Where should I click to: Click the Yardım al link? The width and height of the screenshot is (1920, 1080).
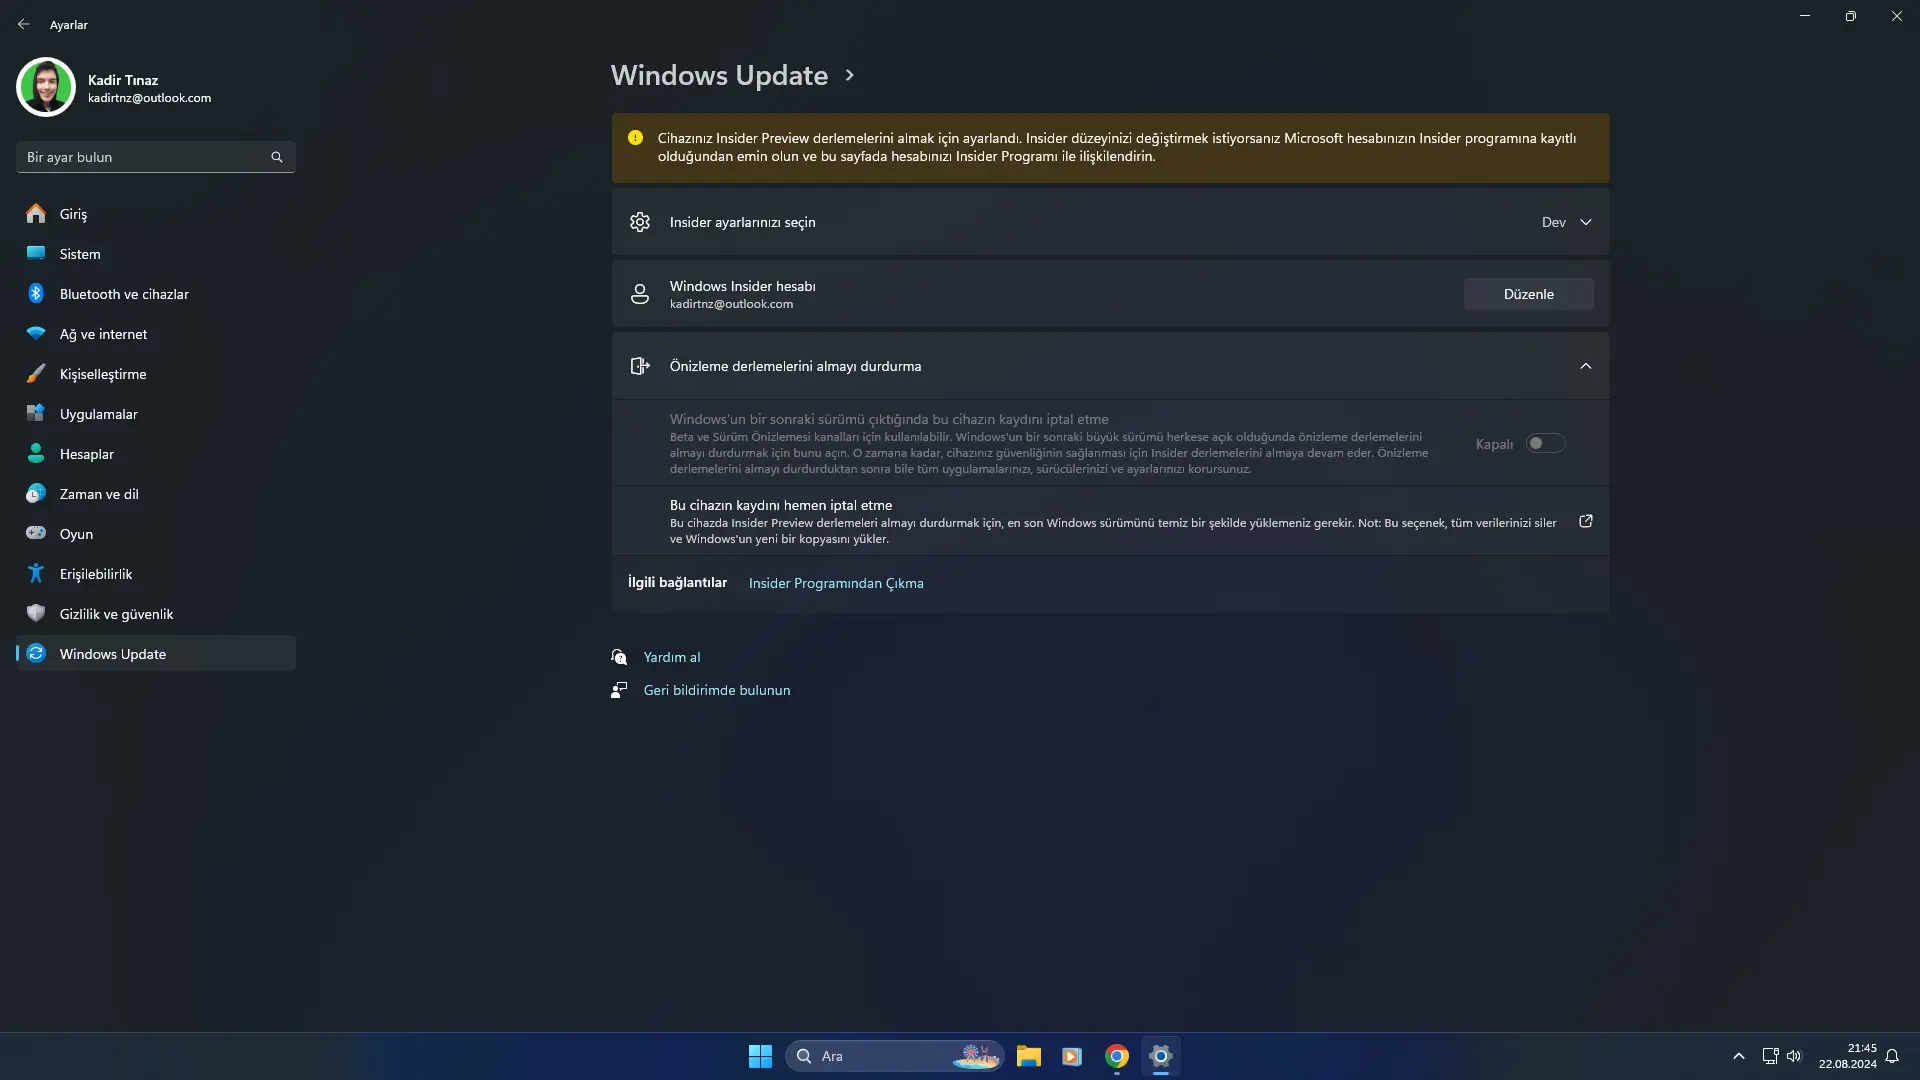click(x=672, y=657)
